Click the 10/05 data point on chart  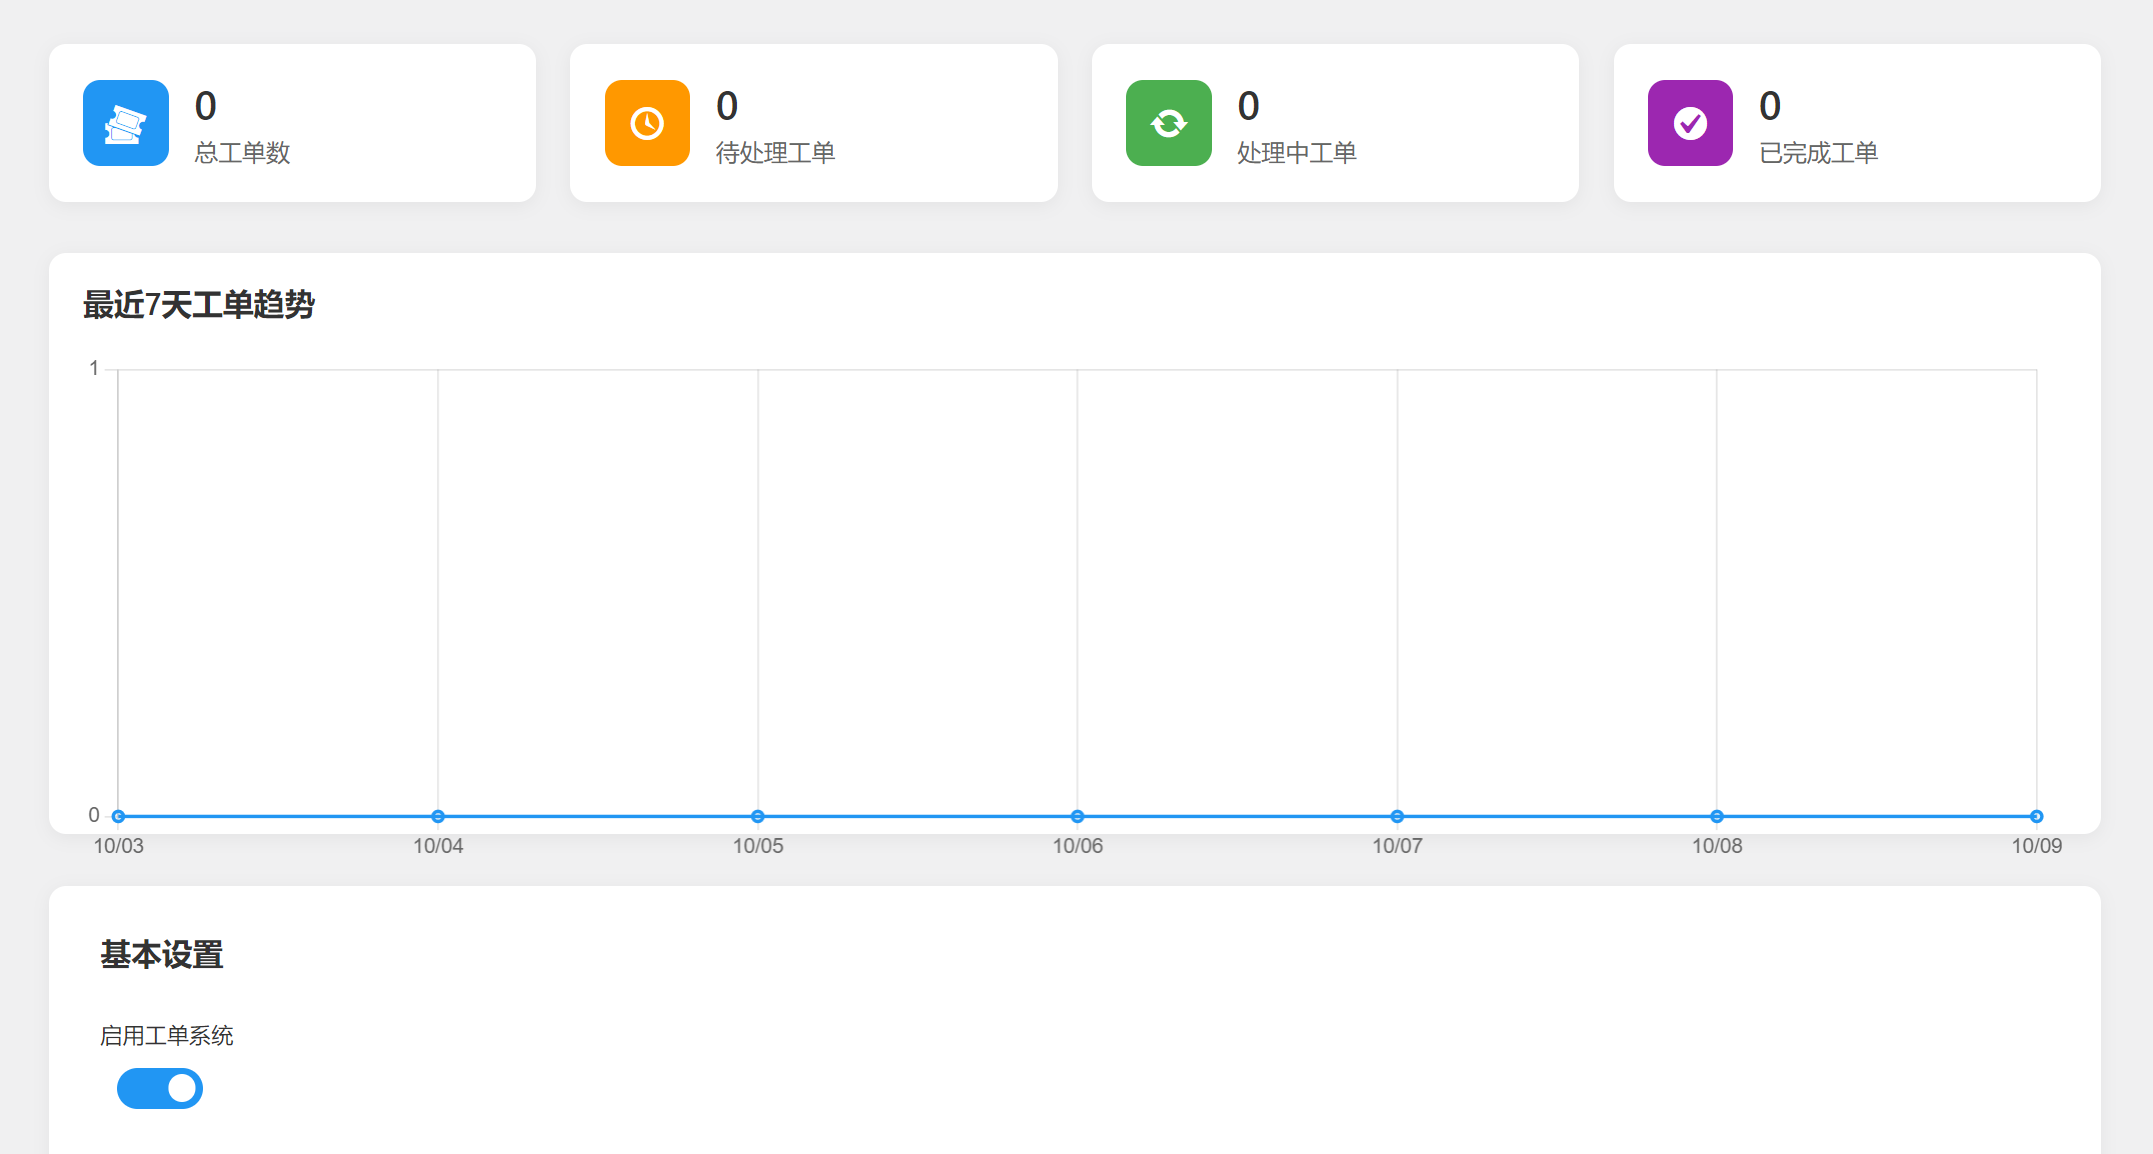point(758,816)
